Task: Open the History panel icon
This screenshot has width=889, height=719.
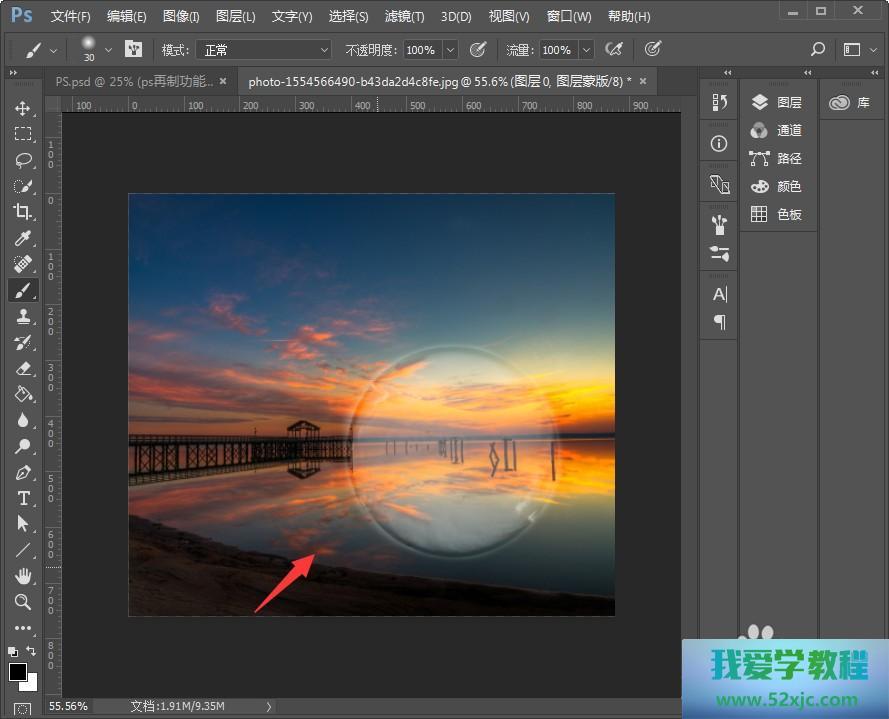Action: pos(718,102)
